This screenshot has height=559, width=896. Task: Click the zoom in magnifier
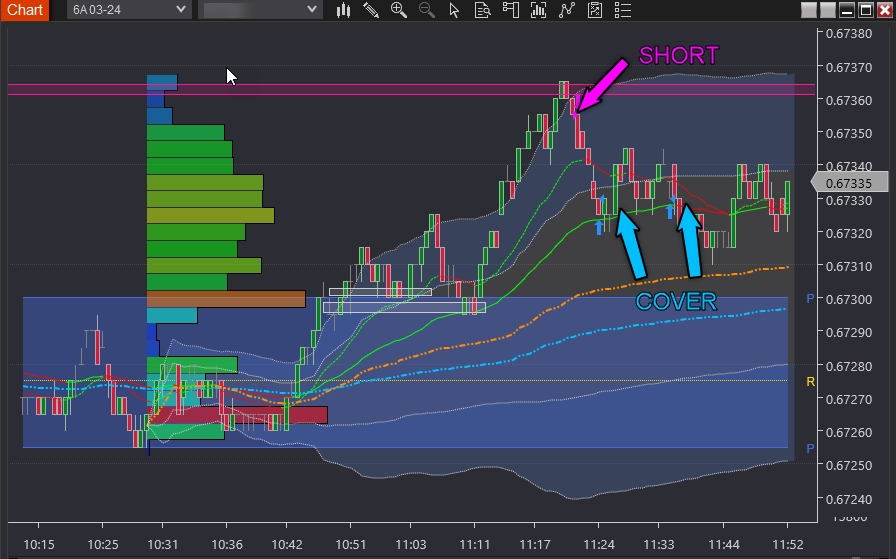[399, 10]
